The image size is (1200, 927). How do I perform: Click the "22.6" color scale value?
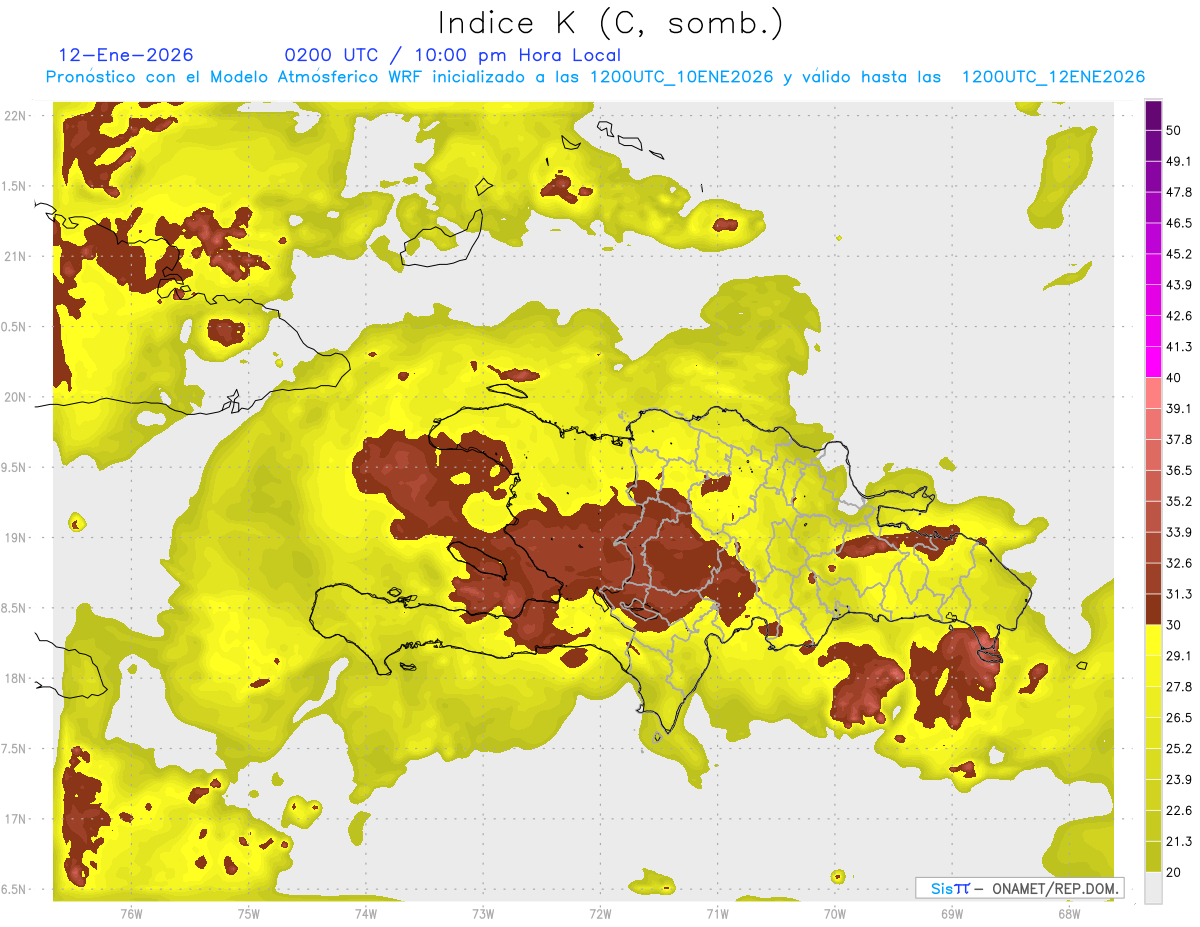pyautogui.click(x=1178, y=810)
